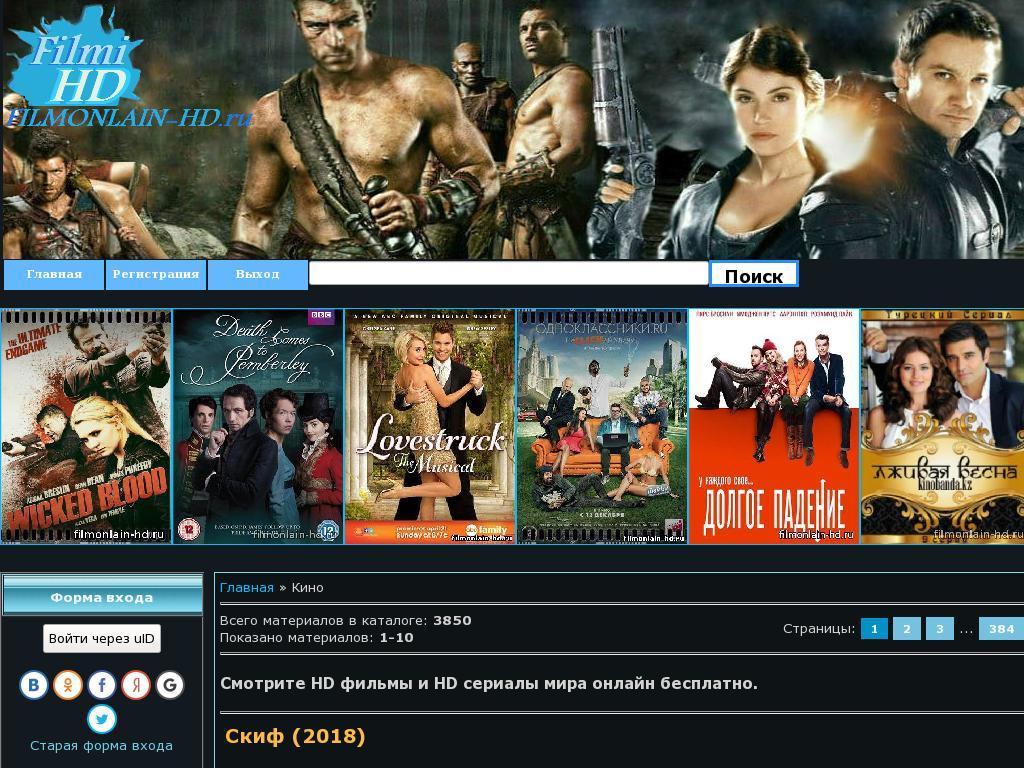Sign in with the Twitter icon
This screenshot has width=1024, height=768.
coord(102,719)
